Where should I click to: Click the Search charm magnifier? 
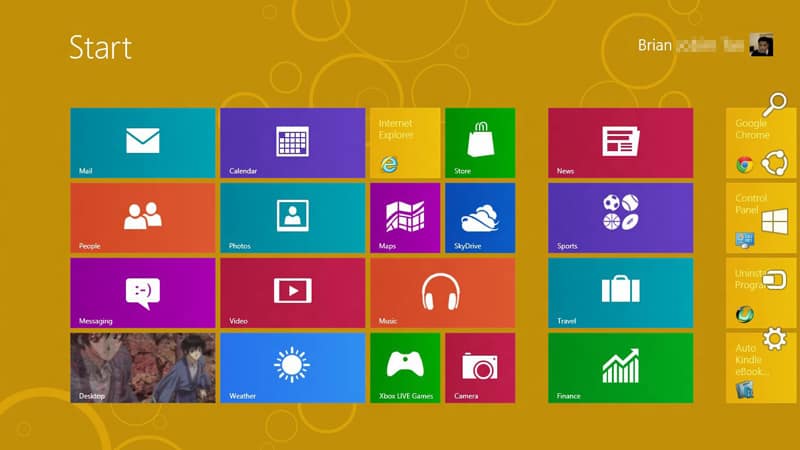coord(774,104)
